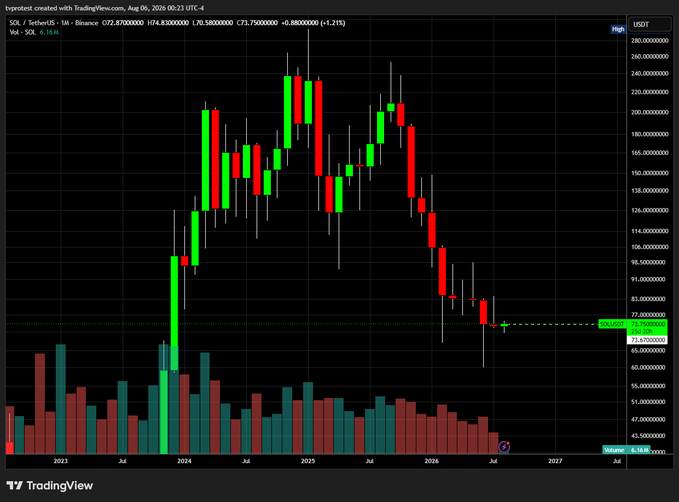Click the green SOLUSDT symbol label
Image resolution: width=679 pixels, height=502 pixels.
612,324
